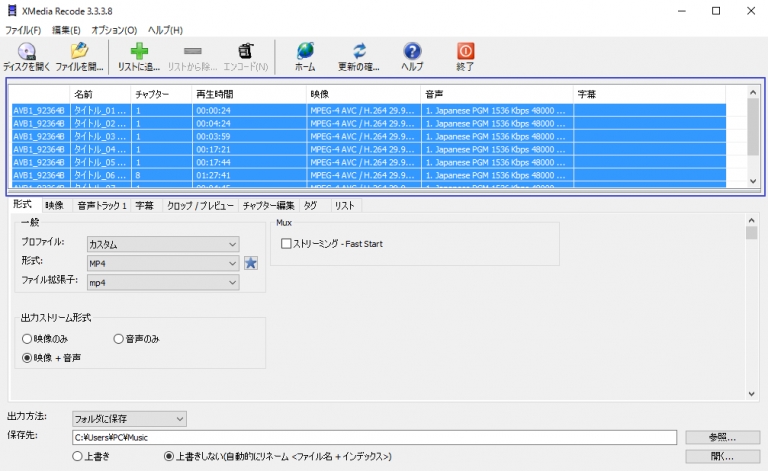The width and height of the screenshot is (768, 471).
Task: Check for updates refresh icon
Action: [359, 51]
